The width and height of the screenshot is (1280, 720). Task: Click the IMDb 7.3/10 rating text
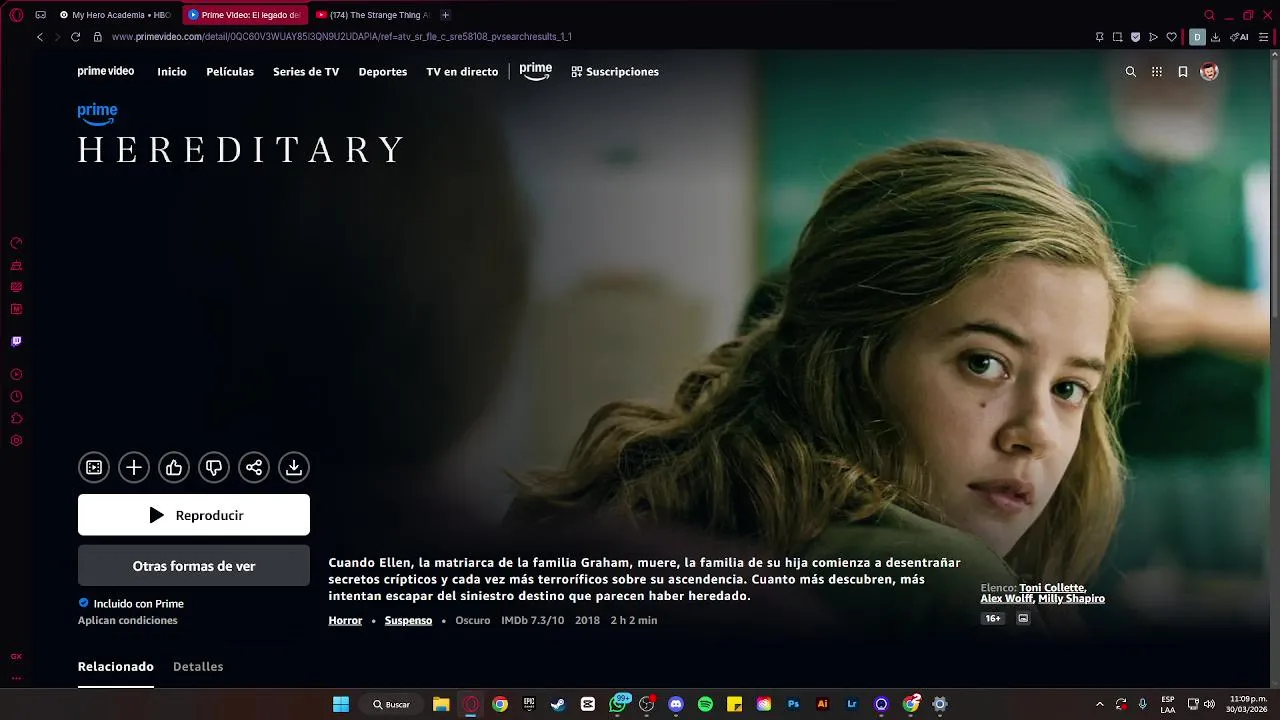tap(533, 621)
